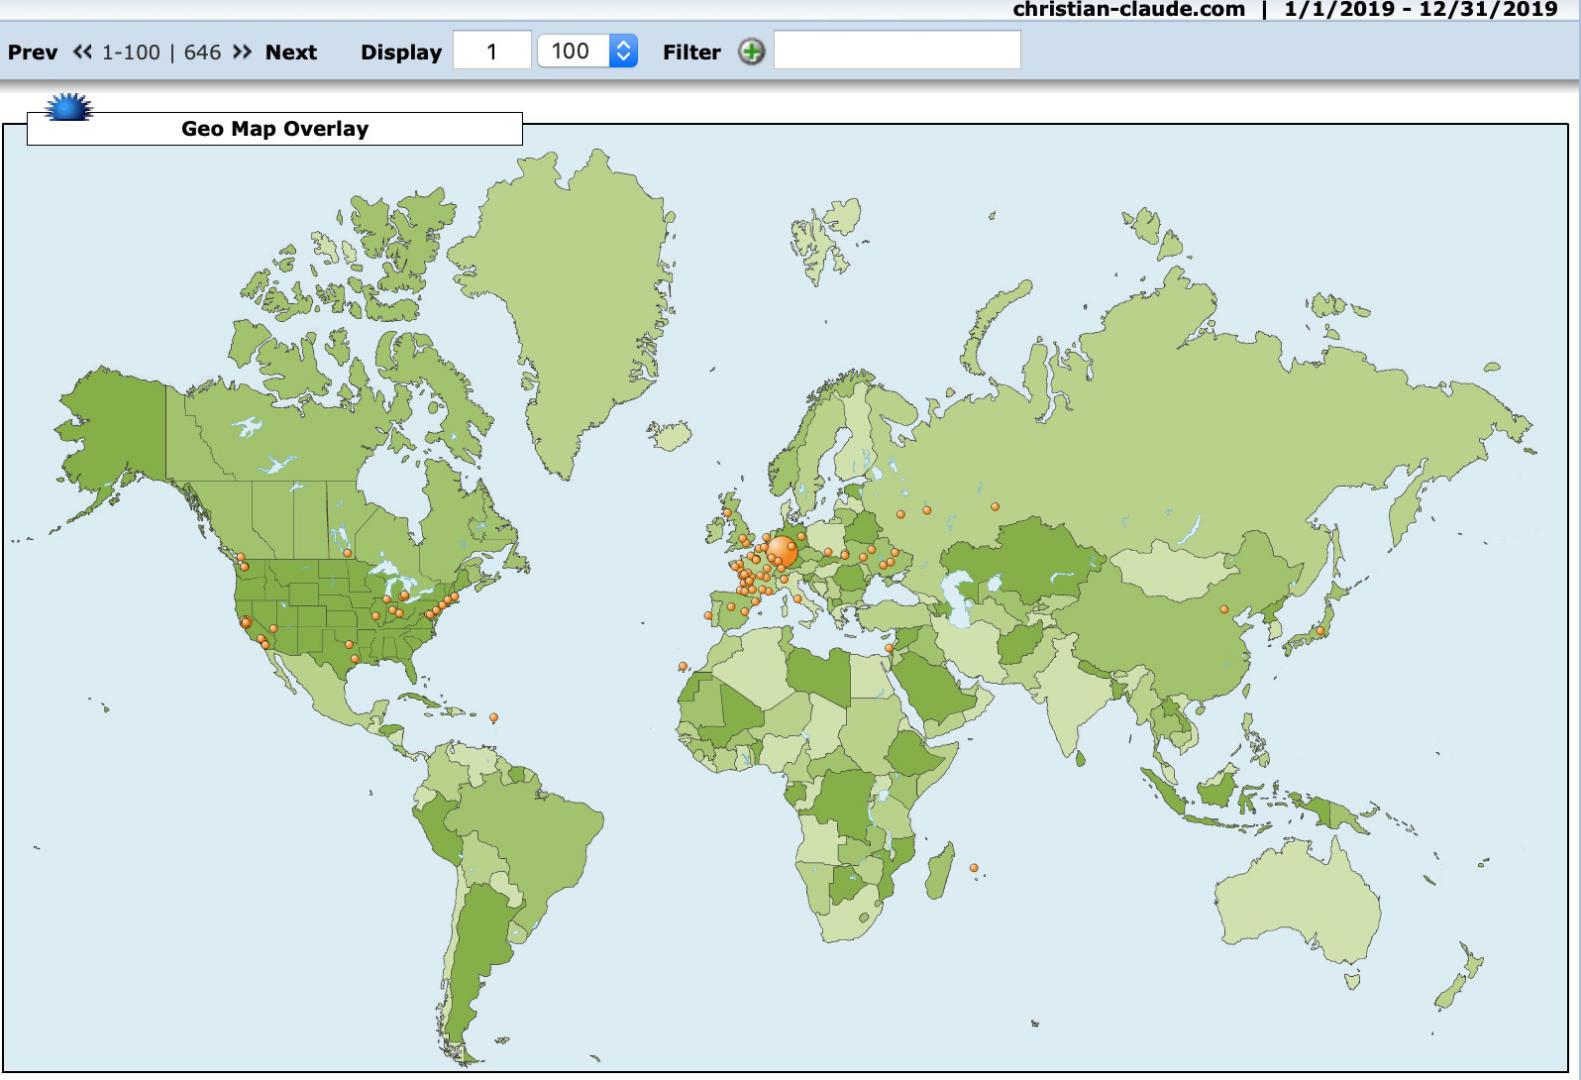This screenshot has width=1581, height=1080.
Task: Go to Prev page of results
Action: tap(32, 52)
